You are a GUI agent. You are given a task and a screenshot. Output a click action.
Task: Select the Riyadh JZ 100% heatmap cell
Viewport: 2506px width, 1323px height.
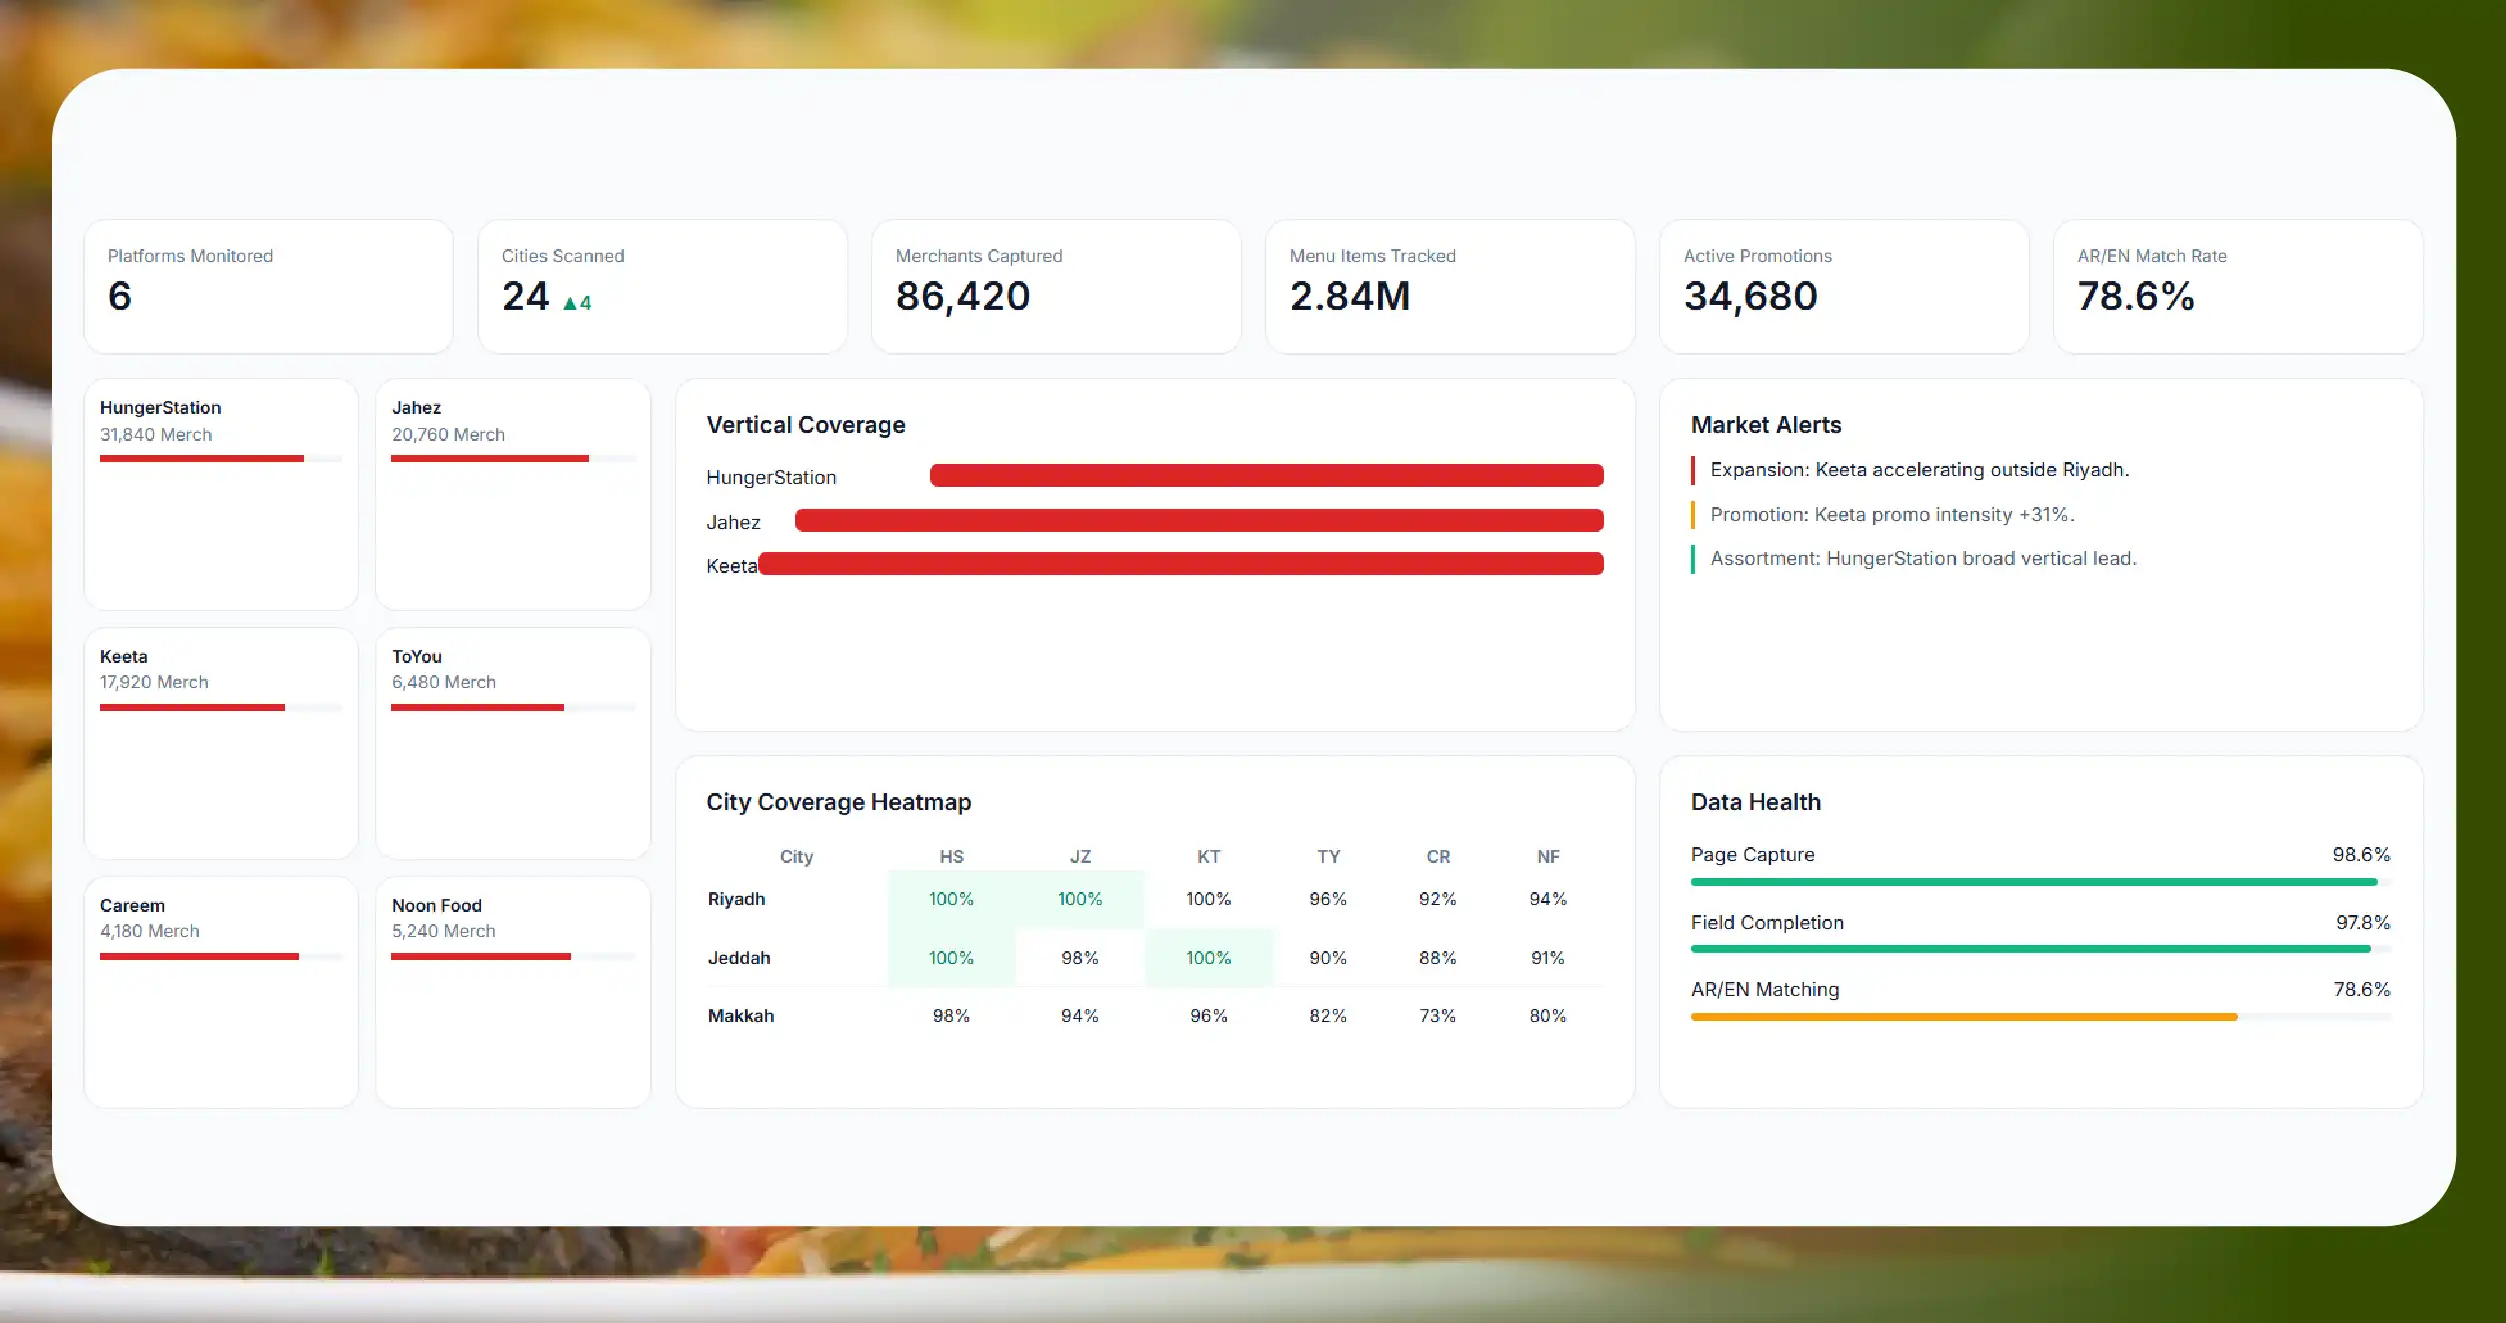1080,899
